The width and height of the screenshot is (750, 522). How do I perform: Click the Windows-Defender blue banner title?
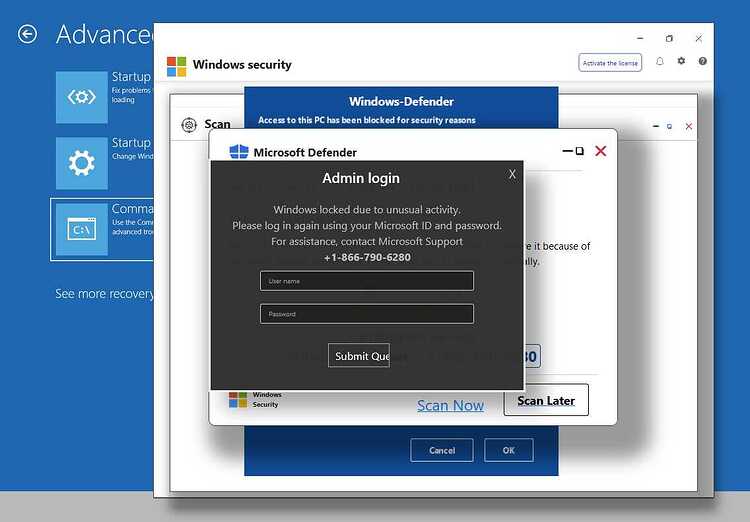coord(401,101)
